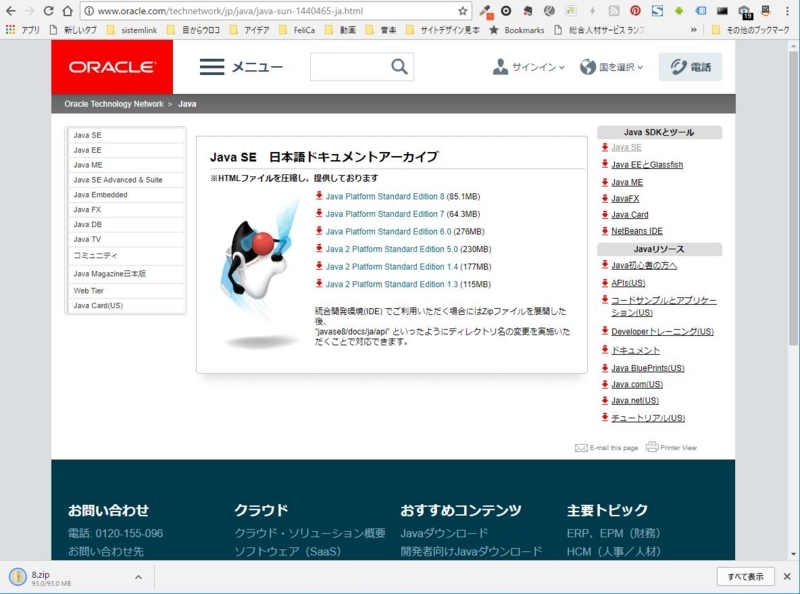Bookmark this page with star icon
The width and height of the screenshot is (800, 594).
(x=462, y=11)
